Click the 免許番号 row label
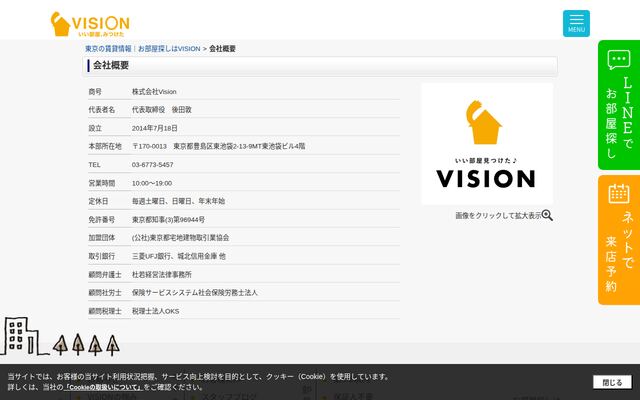This screenshot has width=640, height=400. click(102, 220)
